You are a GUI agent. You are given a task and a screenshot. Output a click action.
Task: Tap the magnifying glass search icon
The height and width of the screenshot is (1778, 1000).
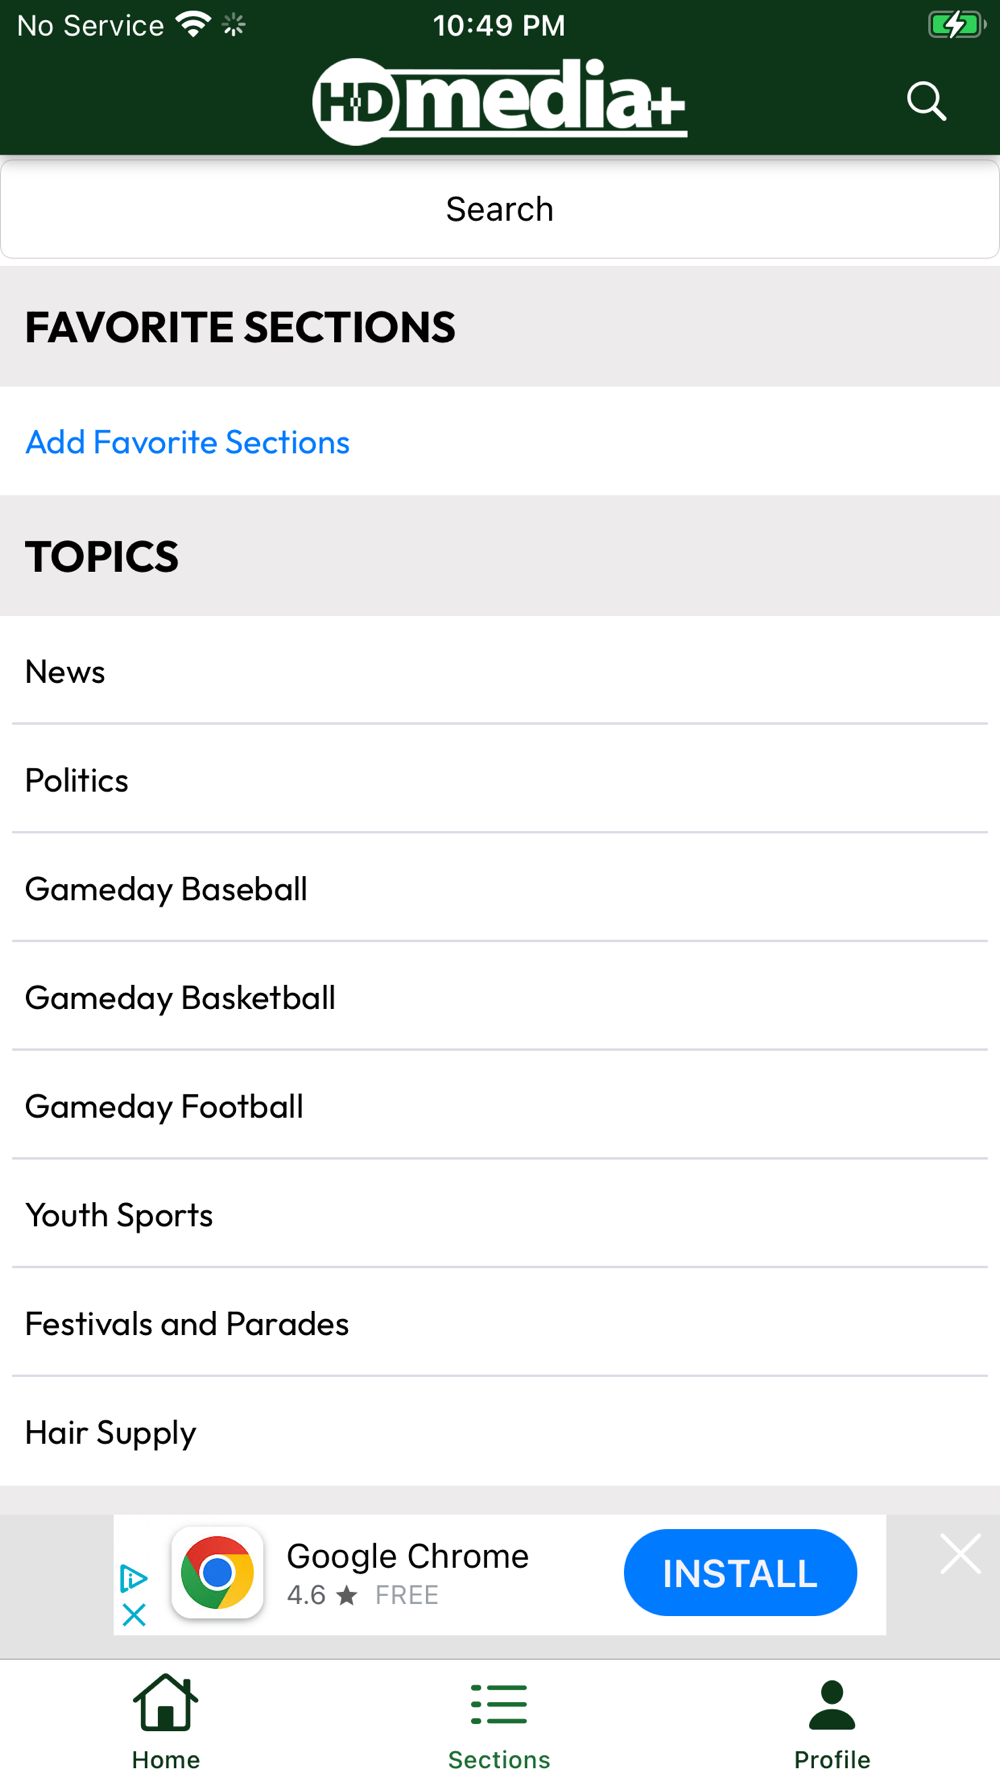click(x=926, y=101)
